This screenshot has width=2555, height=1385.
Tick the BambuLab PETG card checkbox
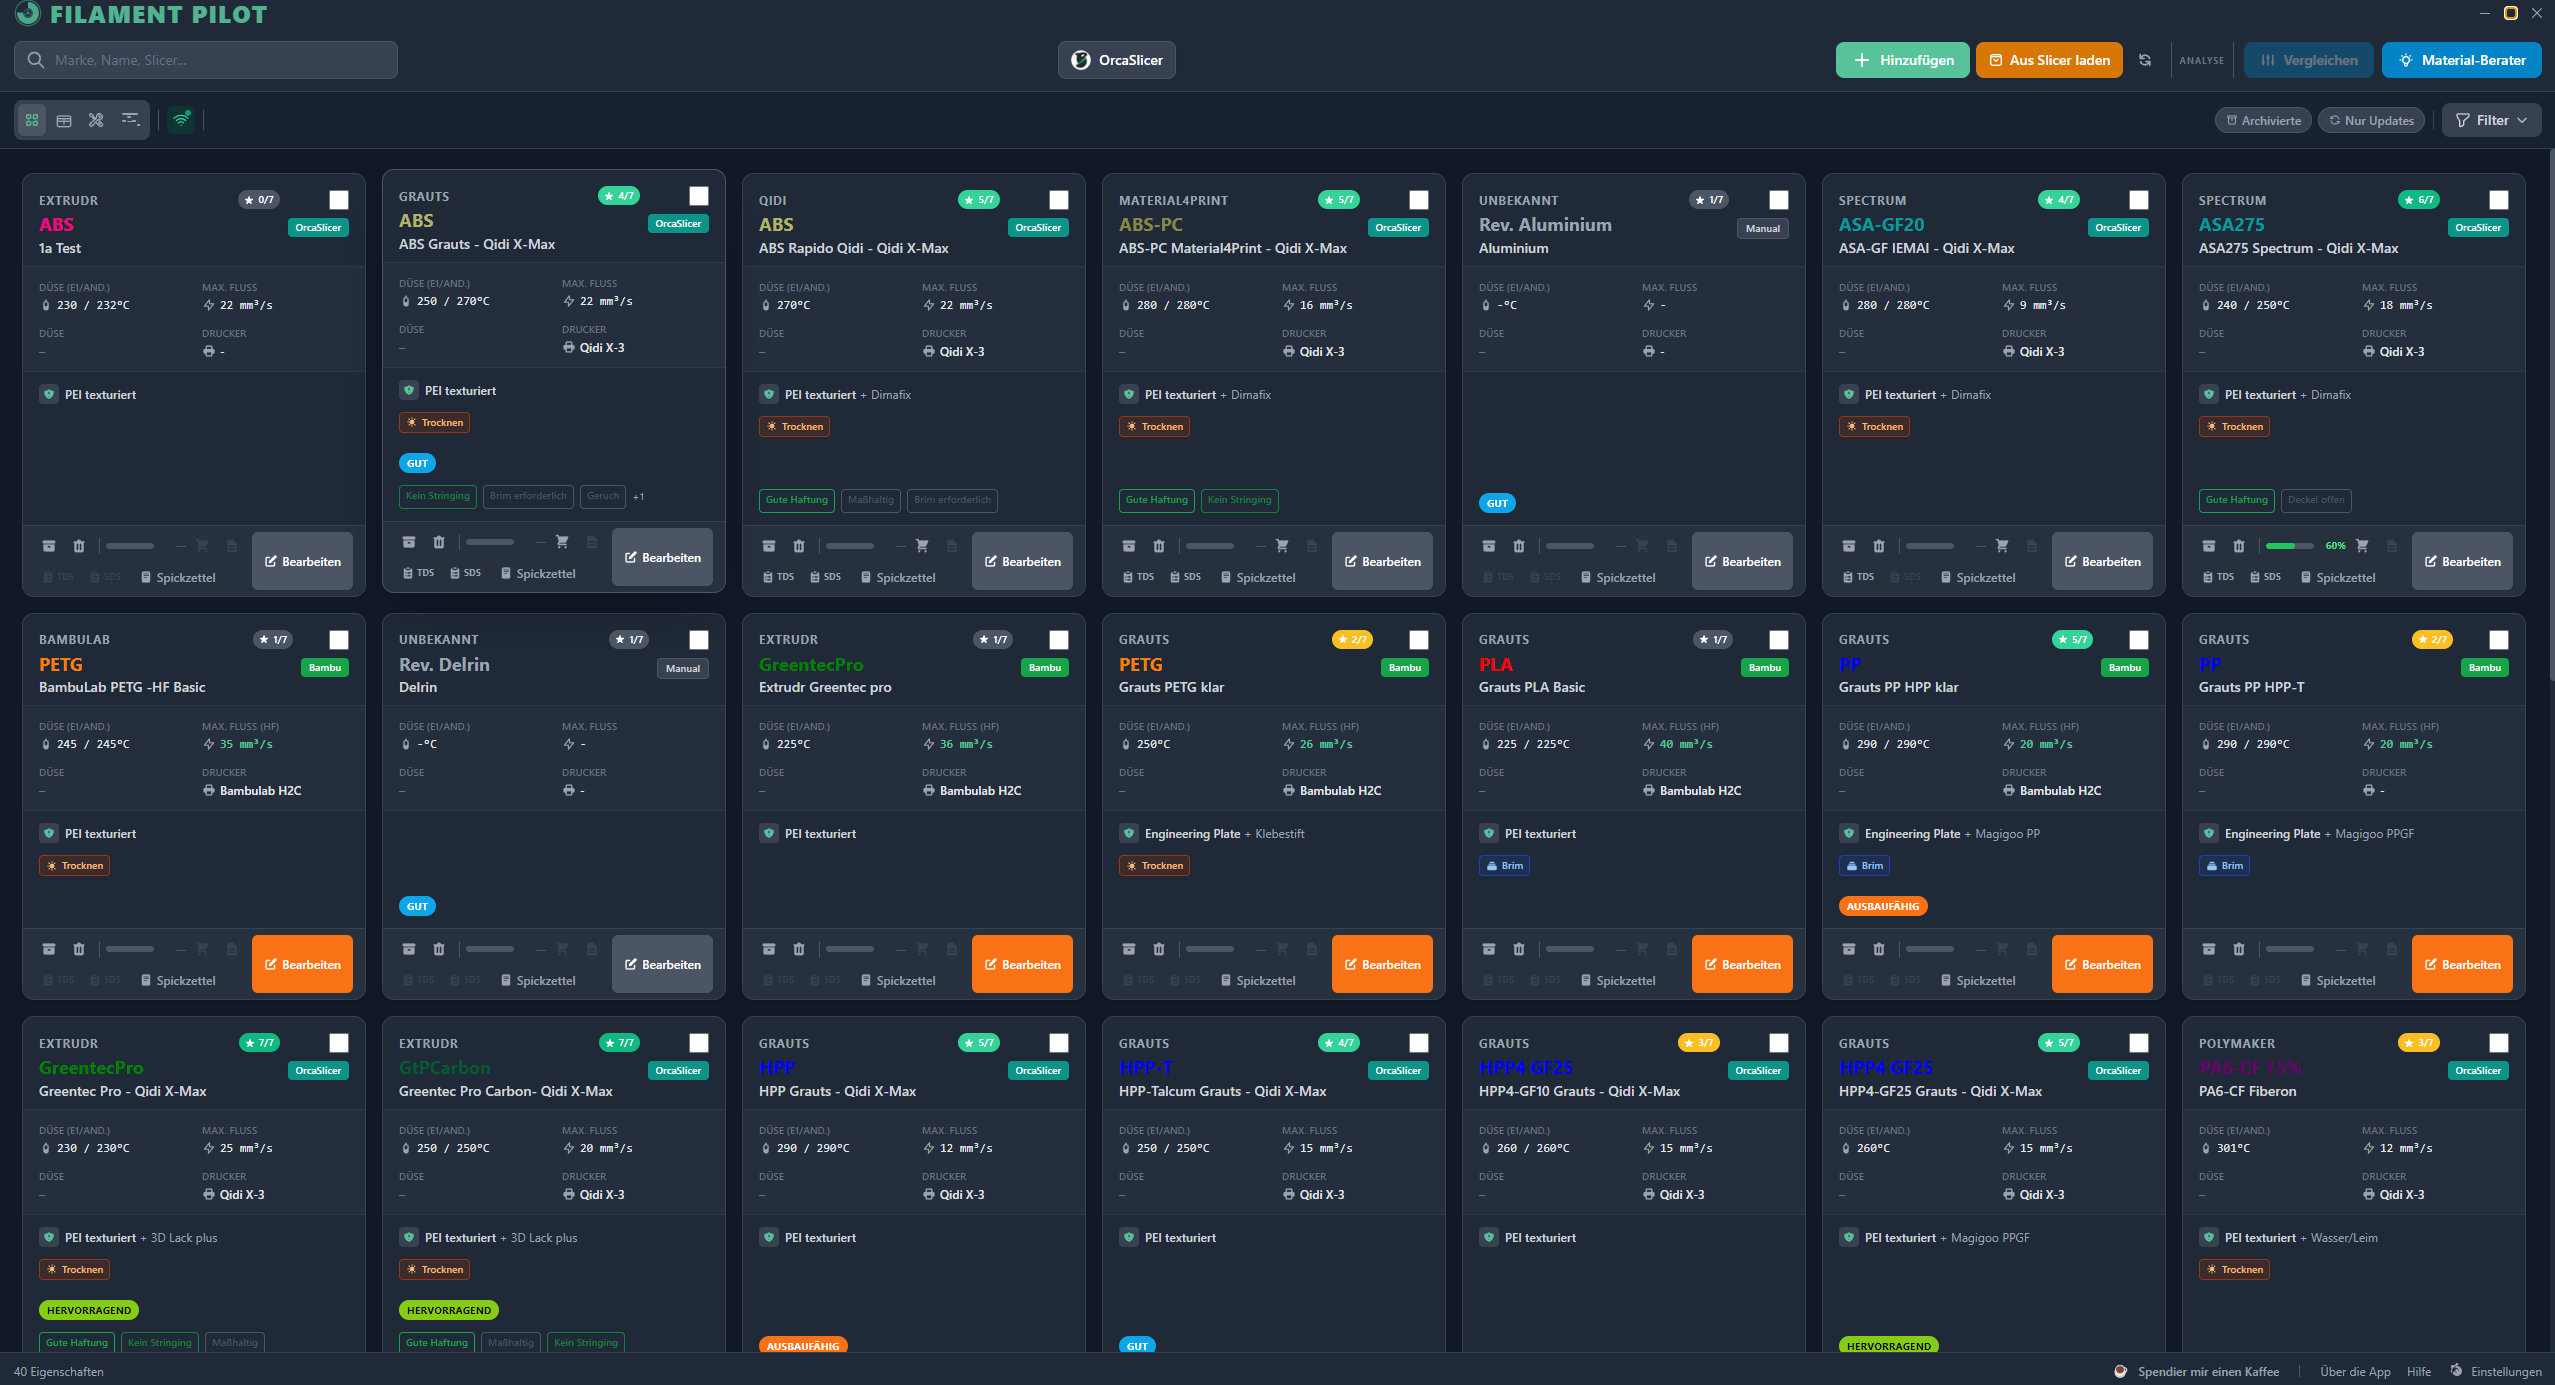coord(339,640)
